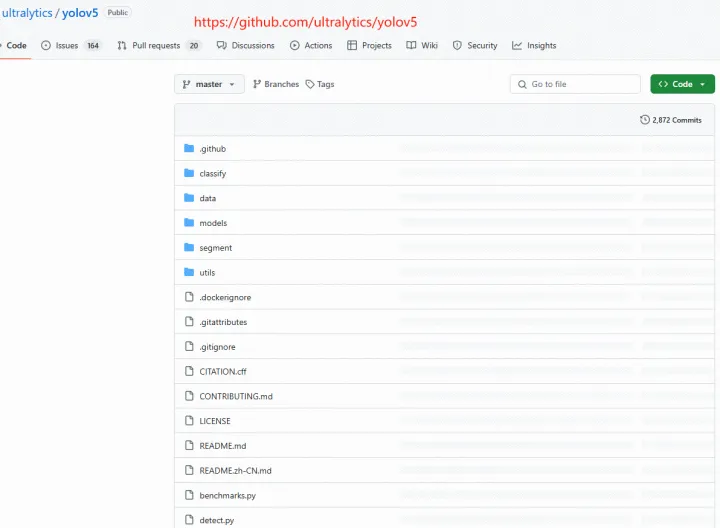
Task: Open the ultralytics owner link
Action: (x=27, y=13)
